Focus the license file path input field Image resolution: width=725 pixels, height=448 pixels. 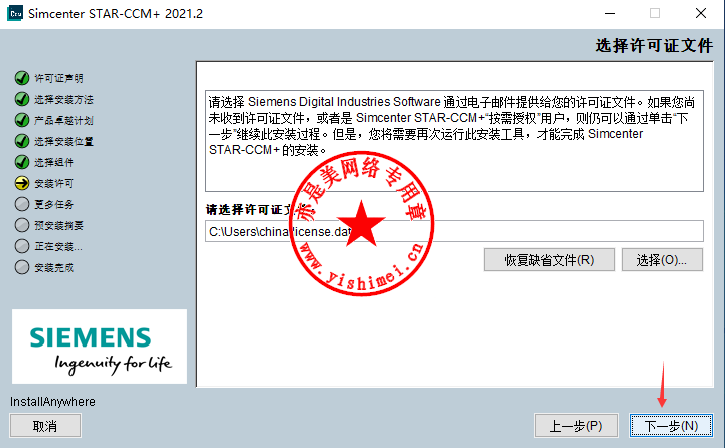click(x=455, y=231)
